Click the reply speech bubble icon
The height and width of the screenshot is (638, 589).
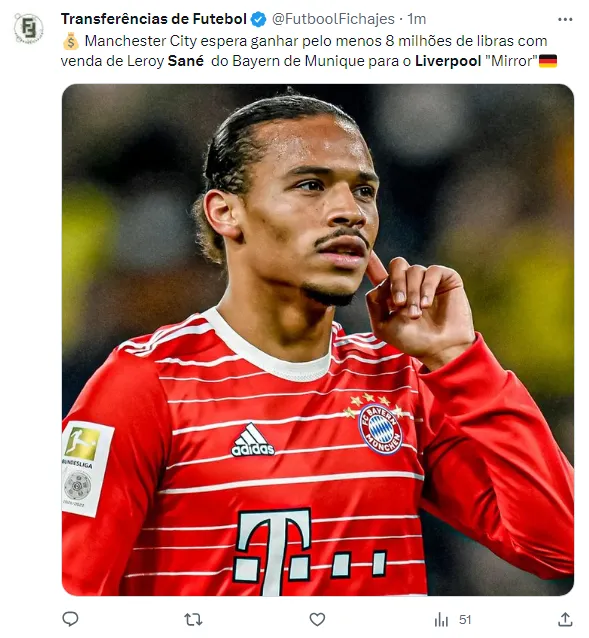tap(70, 619)
